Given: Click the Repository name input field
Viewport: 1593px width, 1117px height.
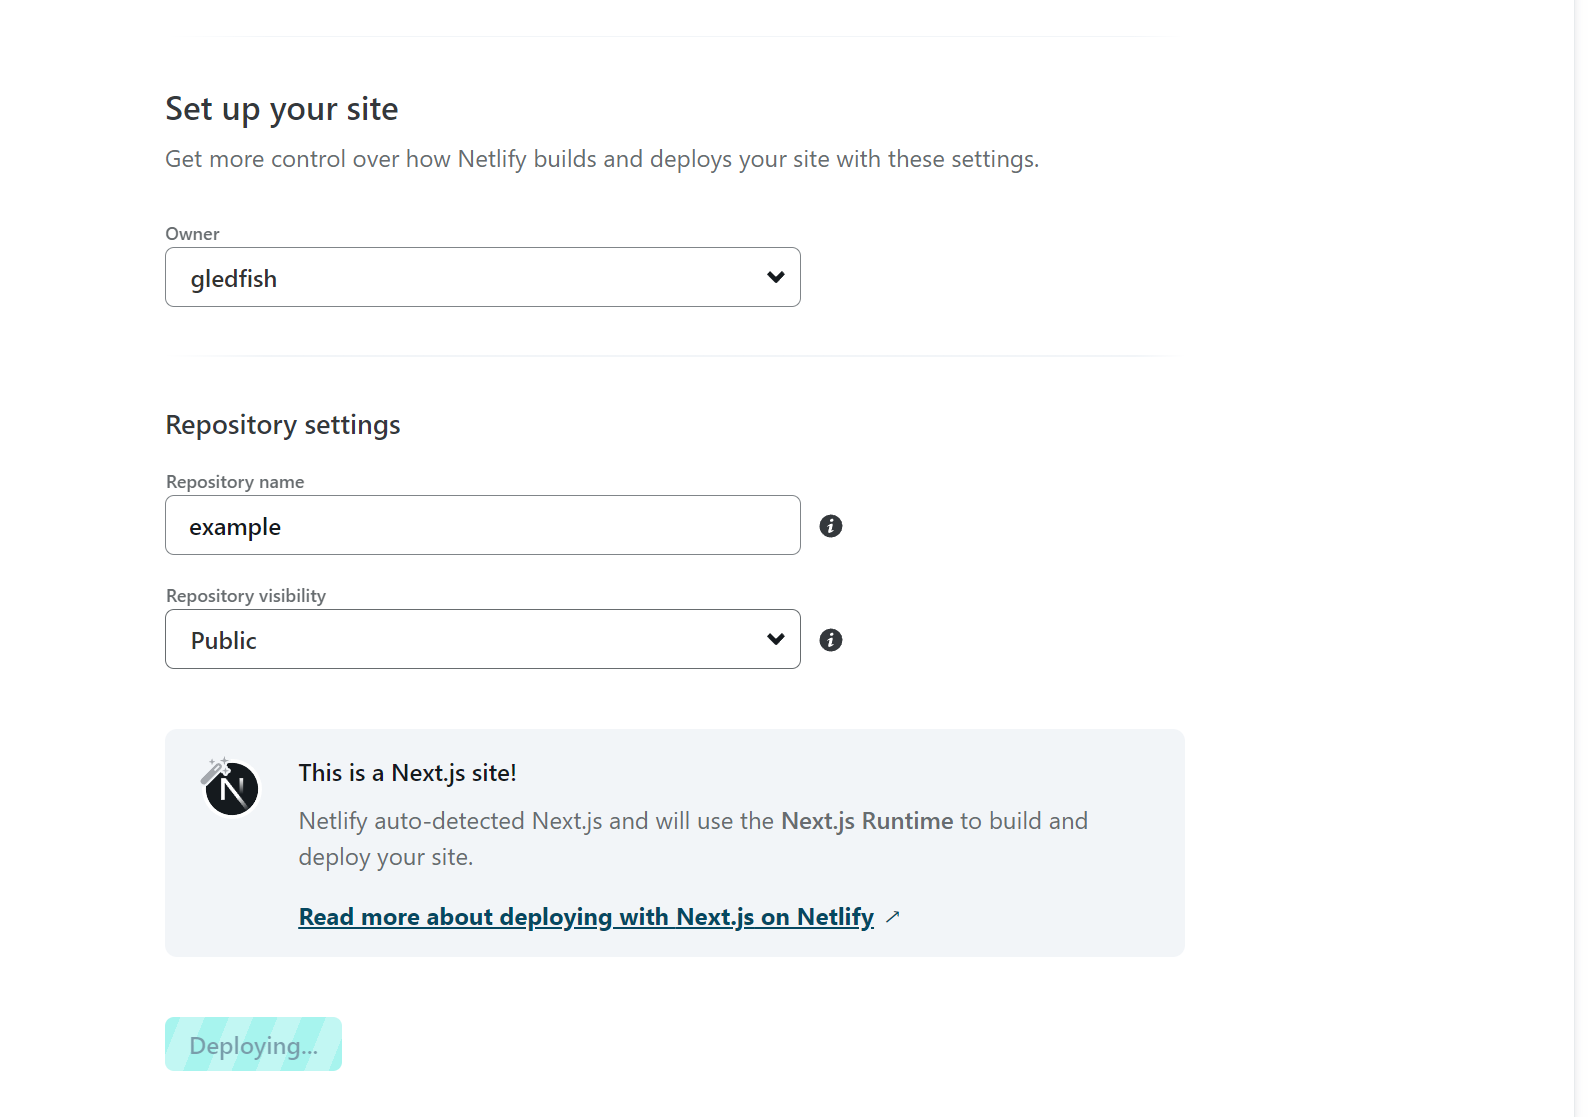Looking at the screenshot, I should (482, 525).
